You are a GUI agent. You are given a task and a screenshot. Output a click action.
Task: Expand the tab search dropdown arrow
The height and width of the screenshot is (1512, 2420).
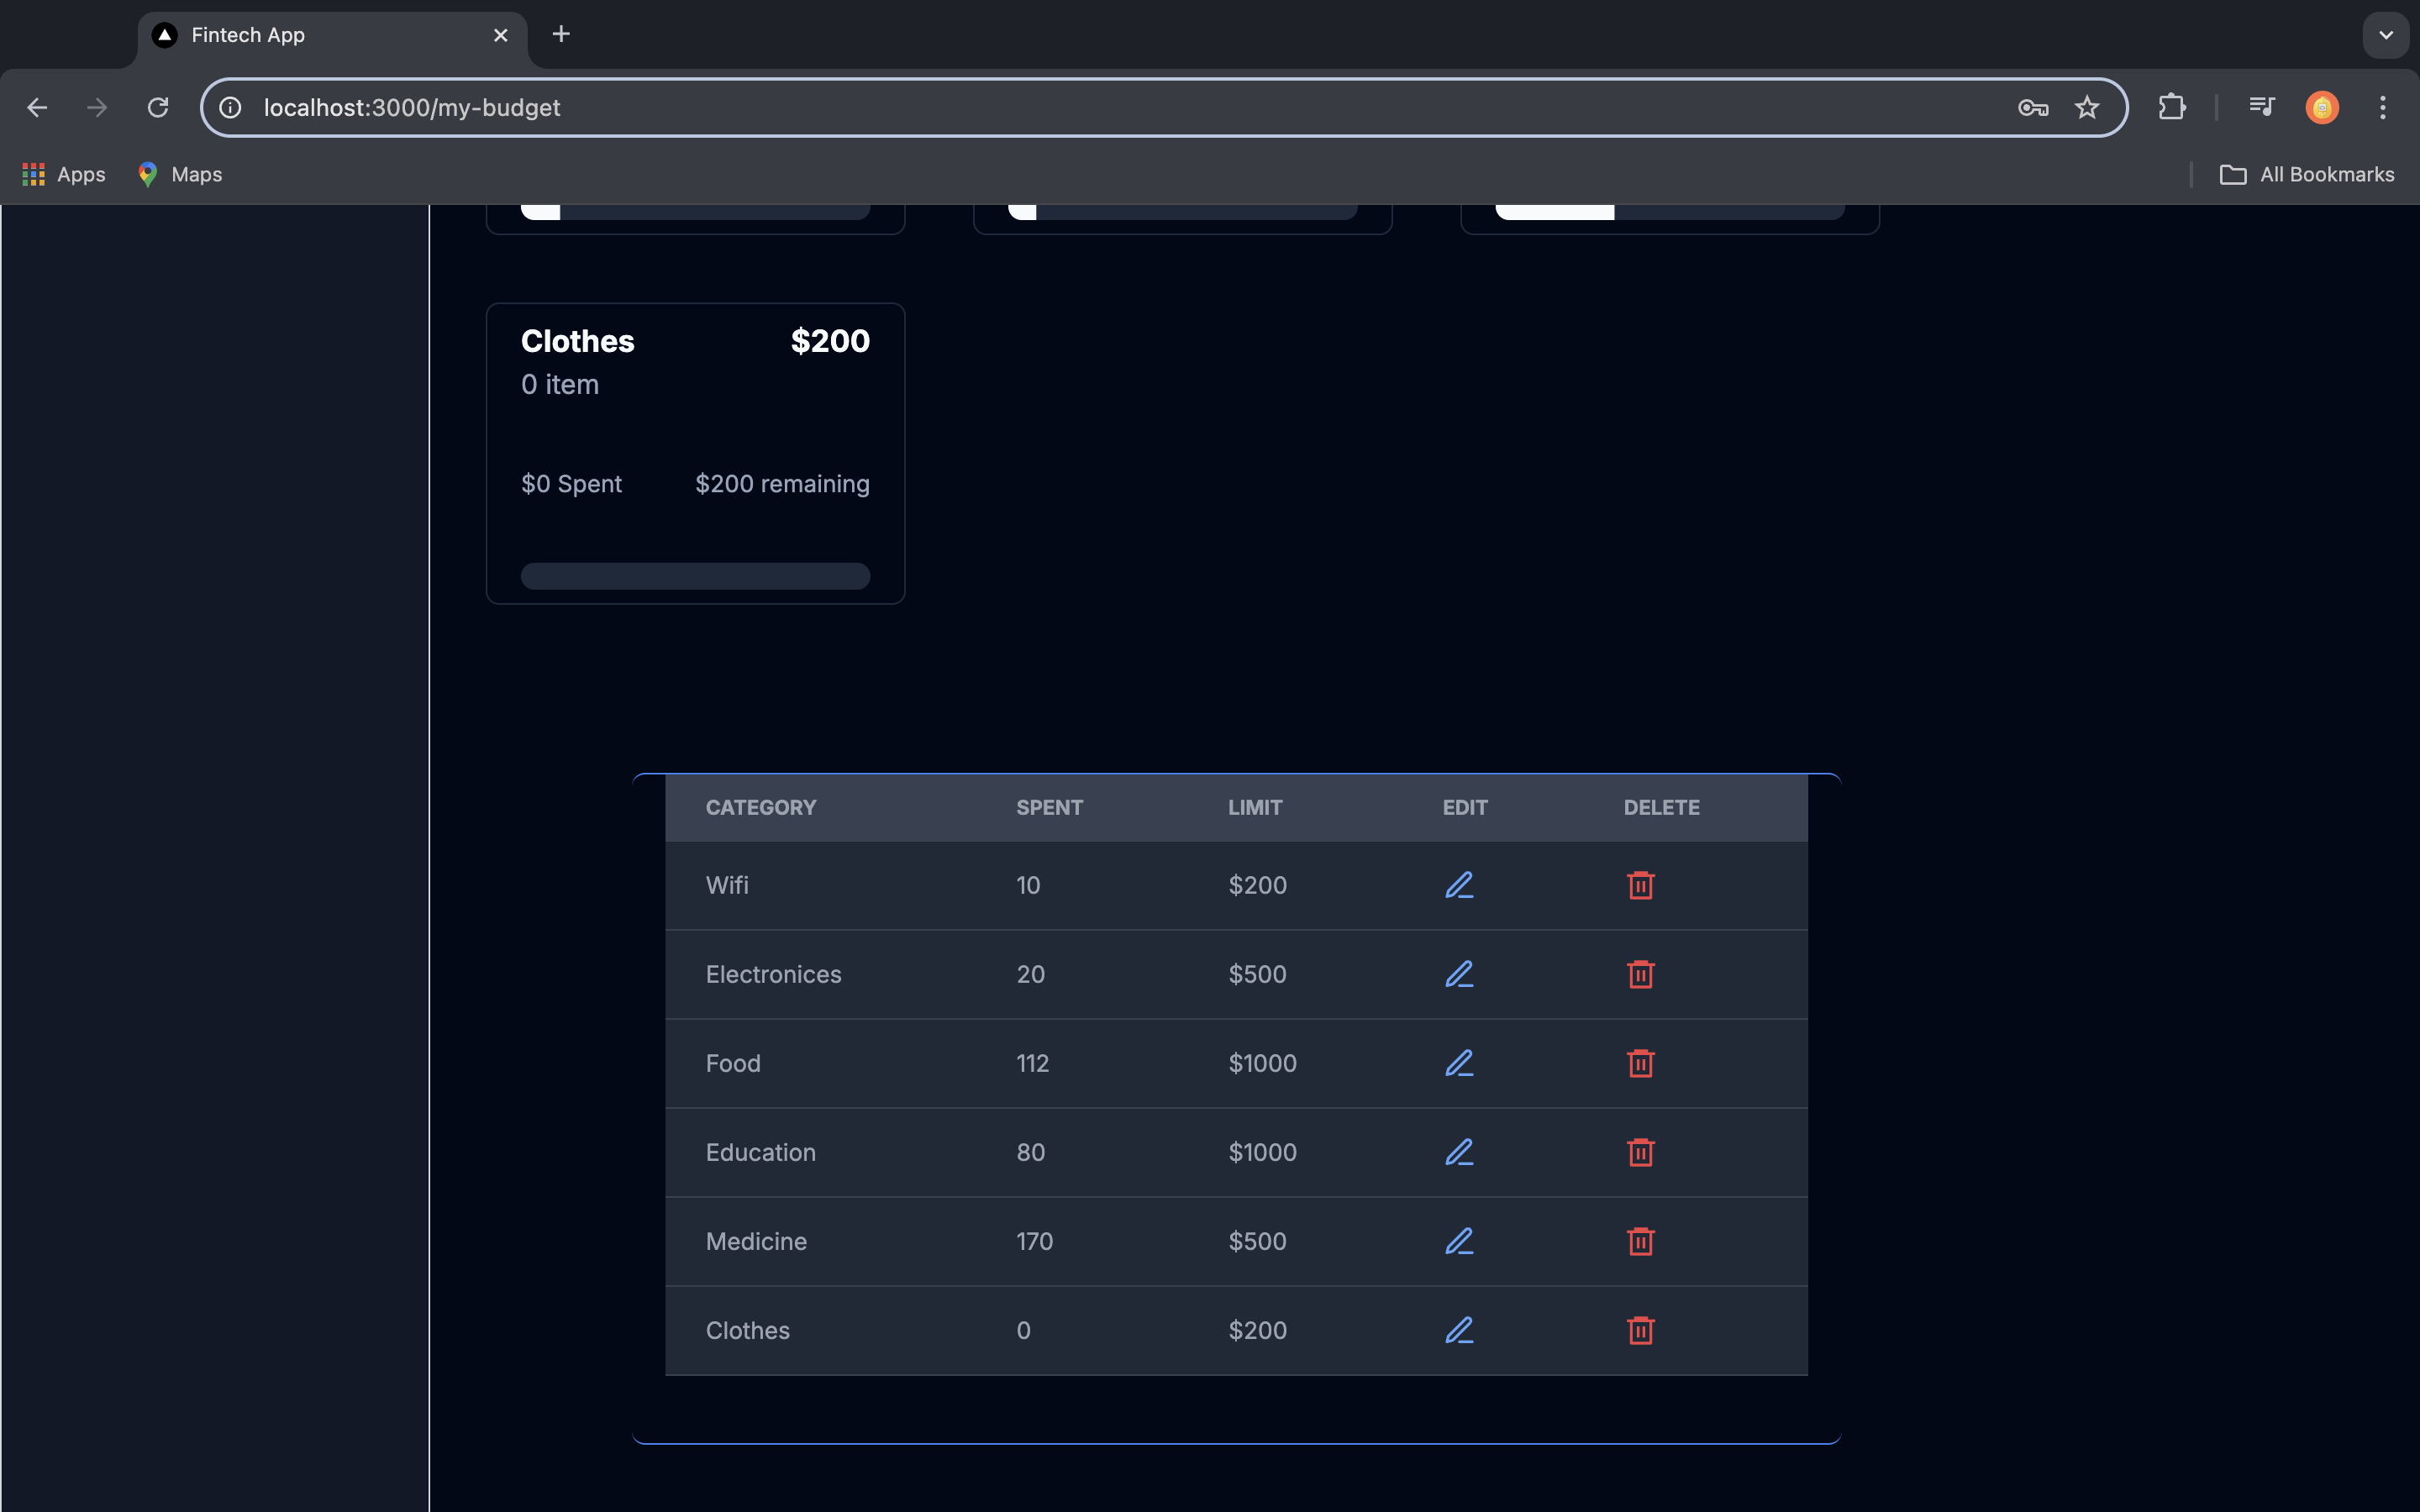(2385, 35)
